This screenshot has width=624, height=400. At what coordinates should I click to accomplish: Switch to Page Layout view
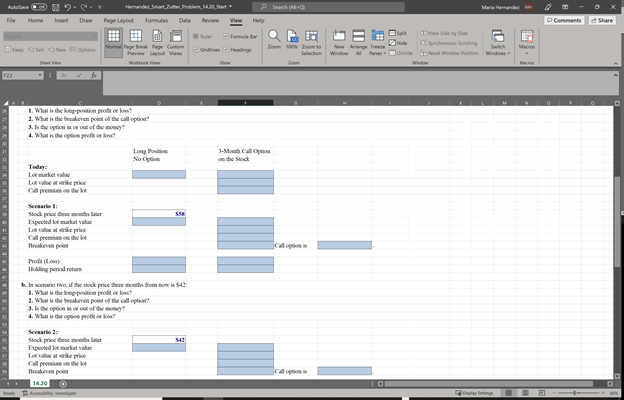157,43
